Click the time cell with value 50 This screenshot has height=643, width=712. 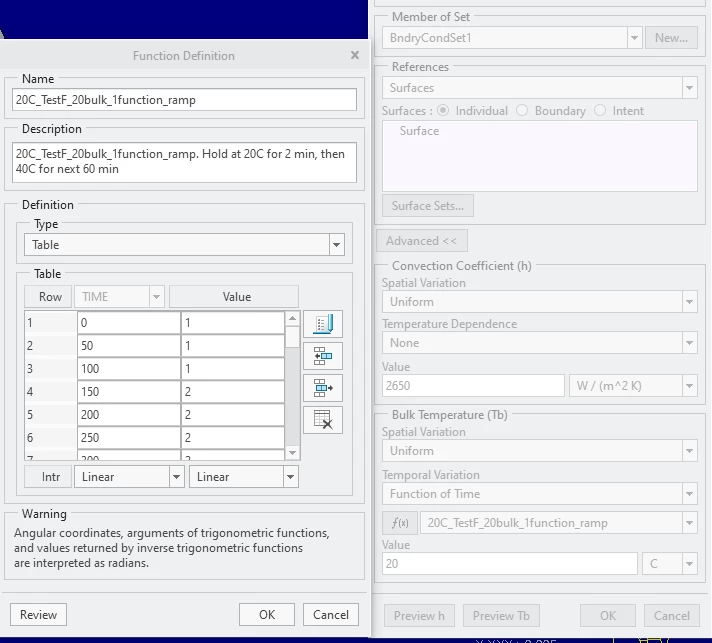tap(129, 346)
